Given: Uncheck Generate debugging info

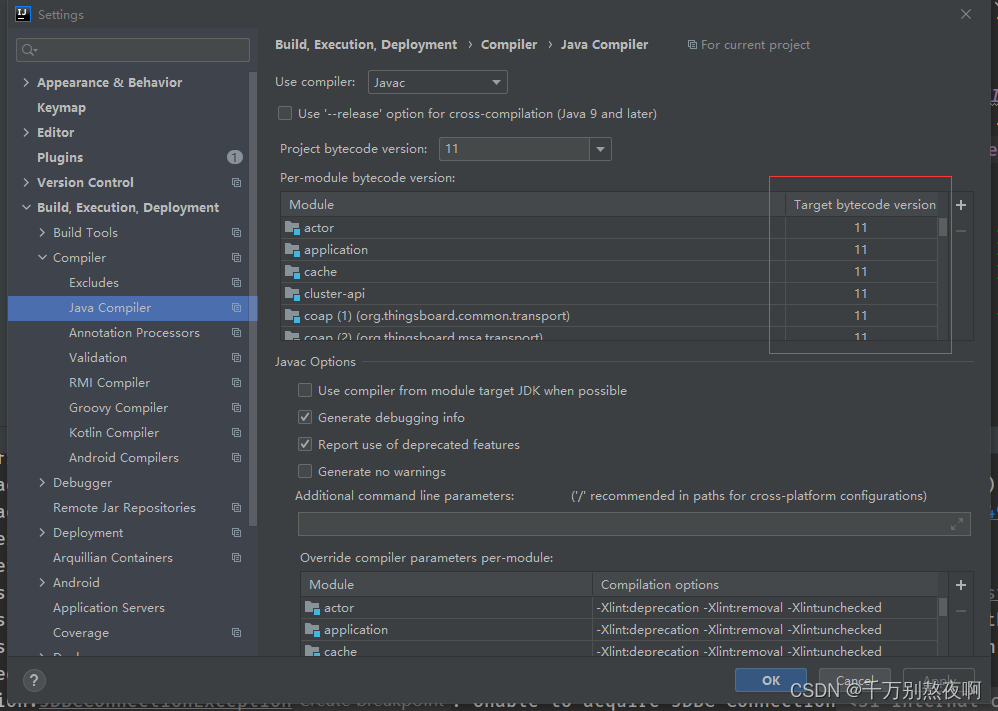Looking at the screenshot, I should pos(305,418).
